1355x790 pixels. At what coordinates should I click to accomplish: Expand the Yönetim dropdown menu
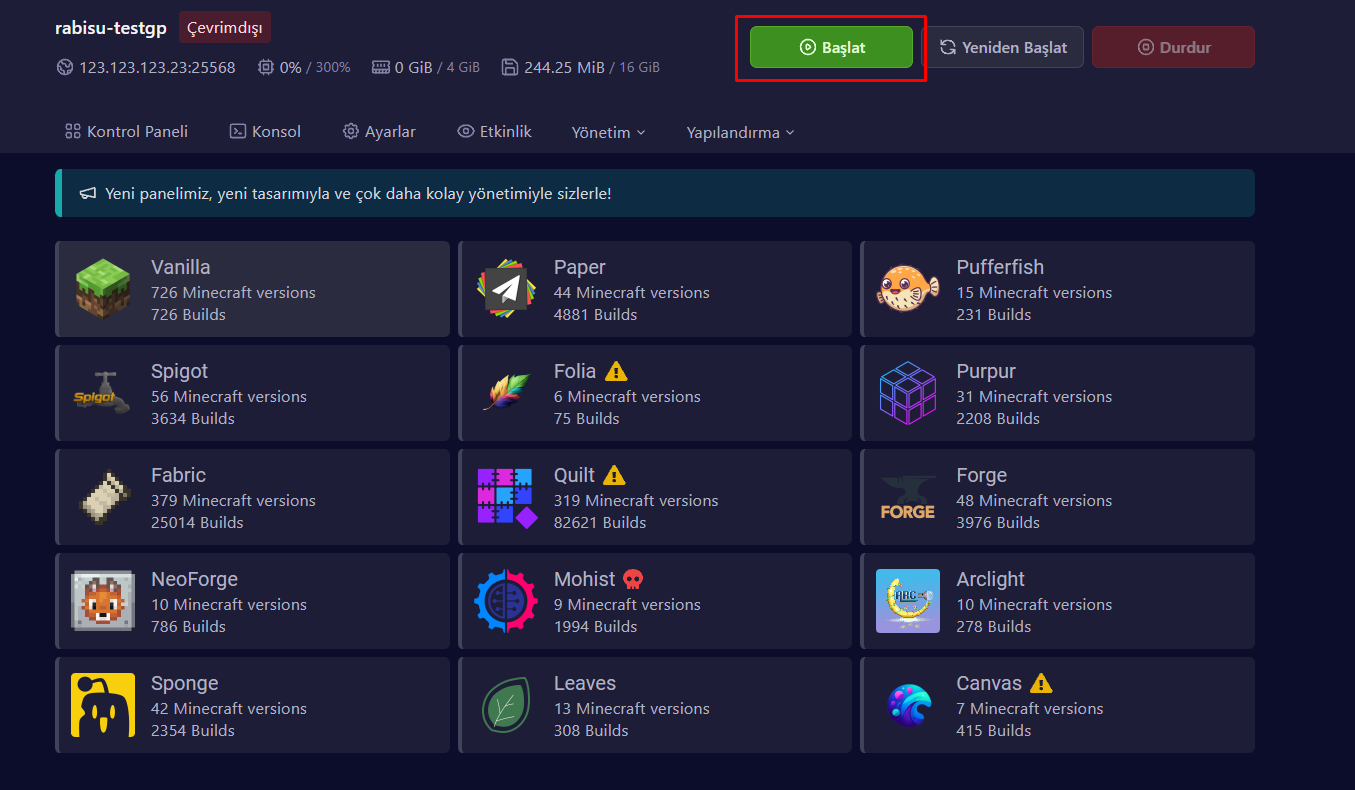point(608,132)
